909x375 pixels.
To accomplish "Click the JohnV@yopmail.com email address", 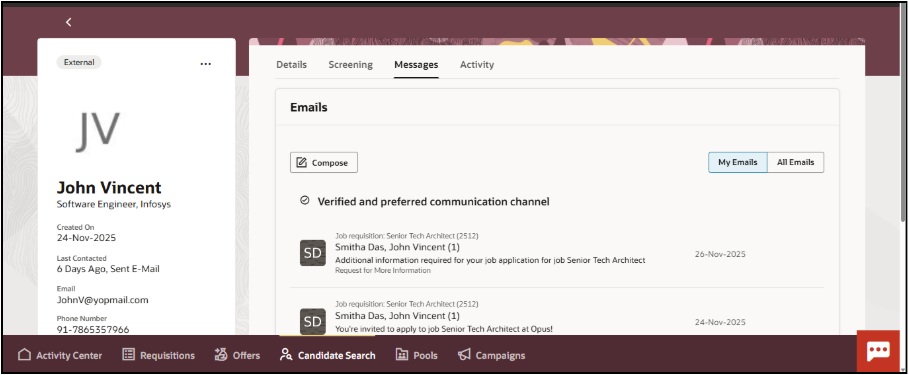I will (103, 300).
